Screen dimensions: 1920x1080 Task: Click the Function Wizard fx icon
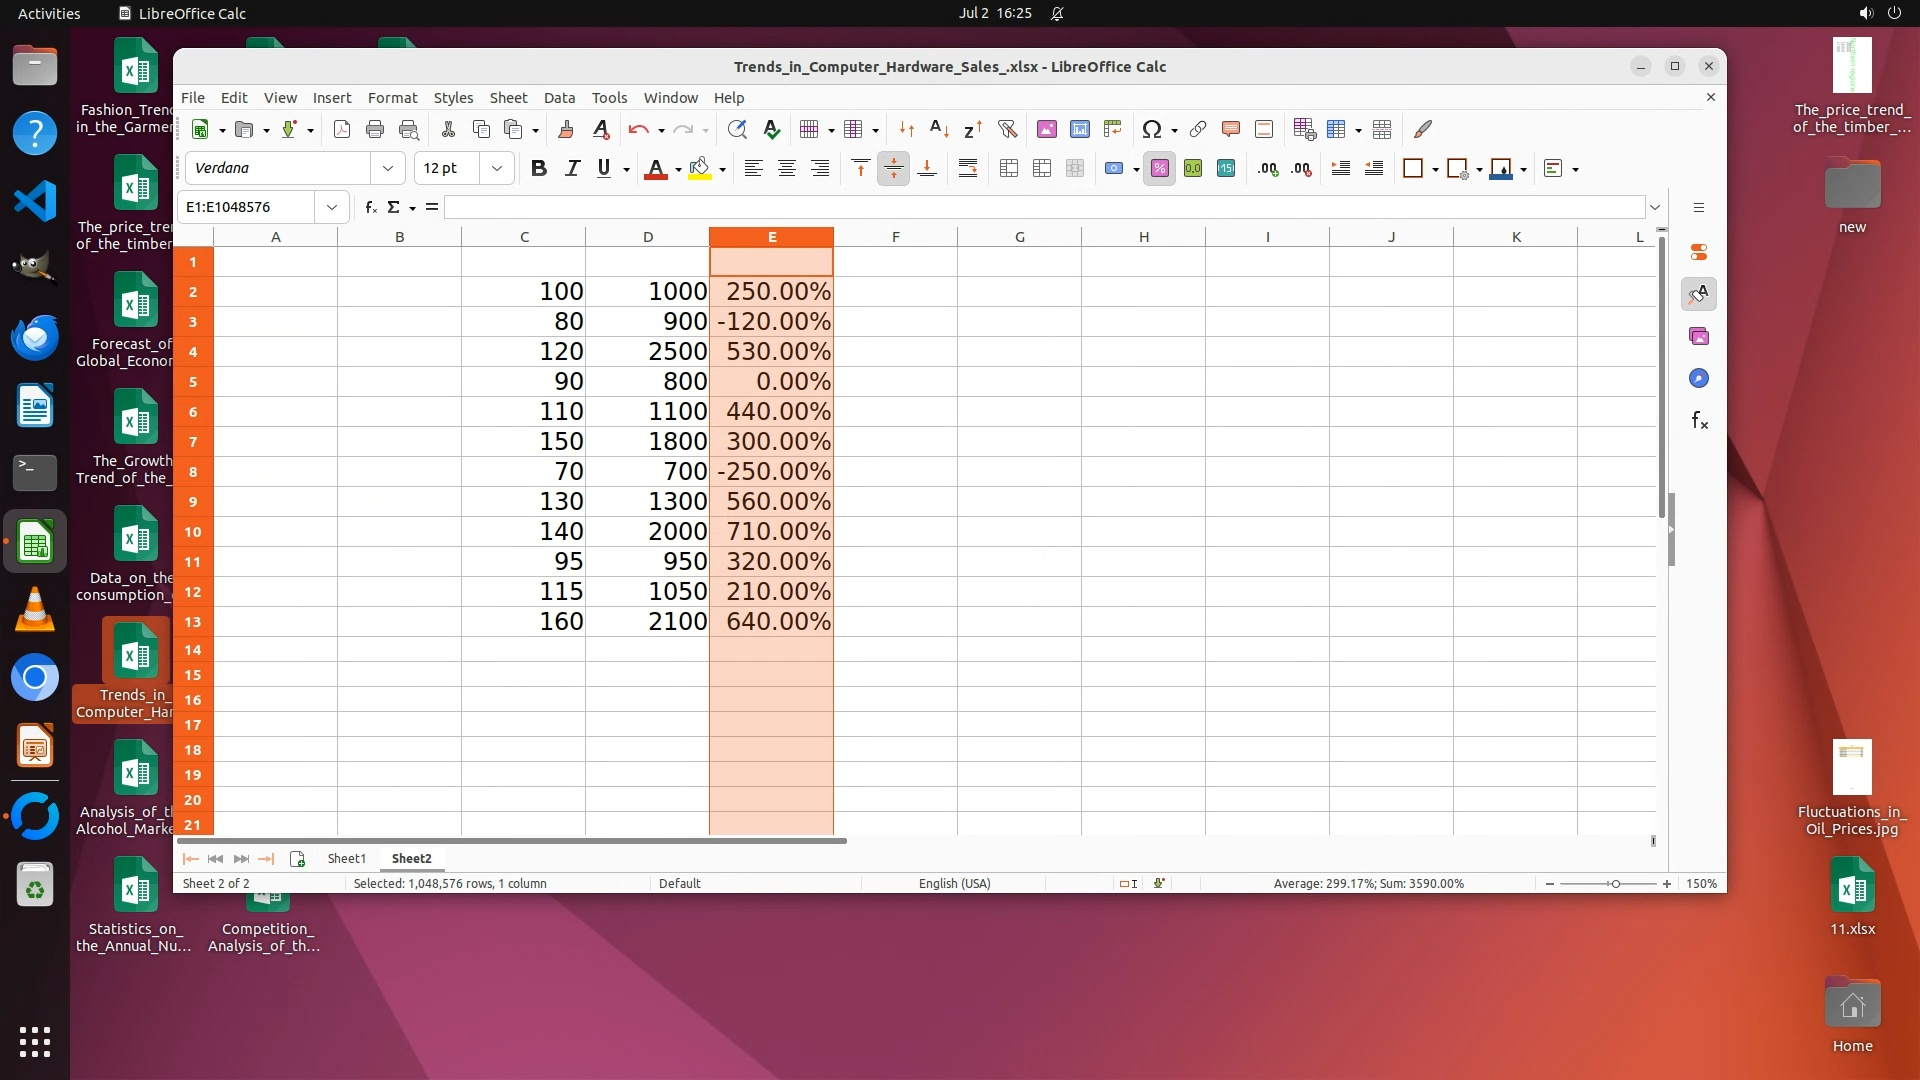pos(370,207)
